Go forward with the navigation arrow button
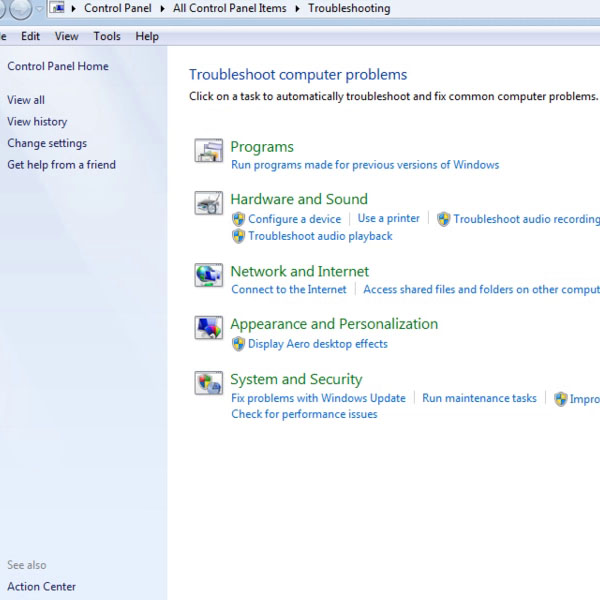This screenshot has width=600, height=600. 20,8
